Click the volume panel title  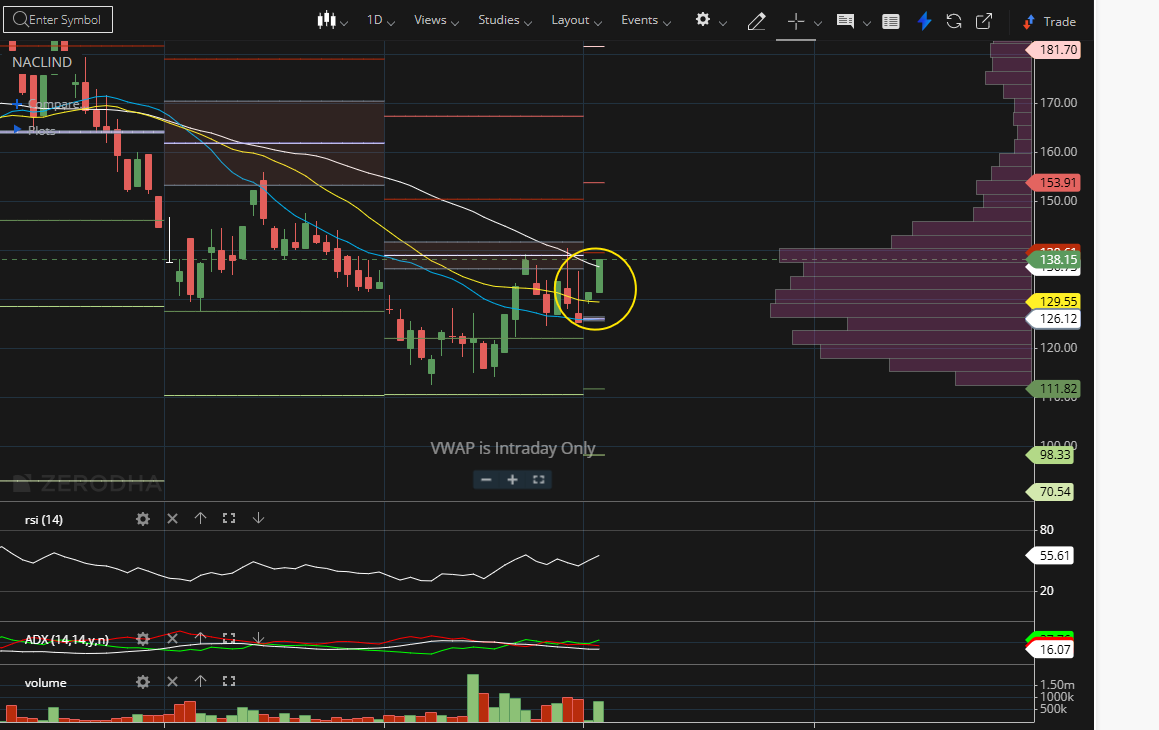coord(45,683)
